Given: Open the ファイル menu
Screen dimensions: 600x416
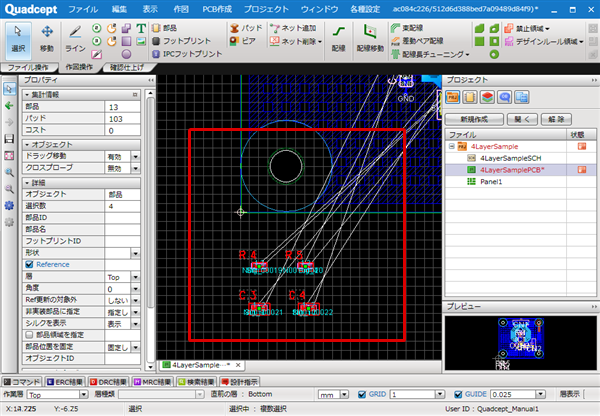Looking at the screenshot, I should (83, 9).
